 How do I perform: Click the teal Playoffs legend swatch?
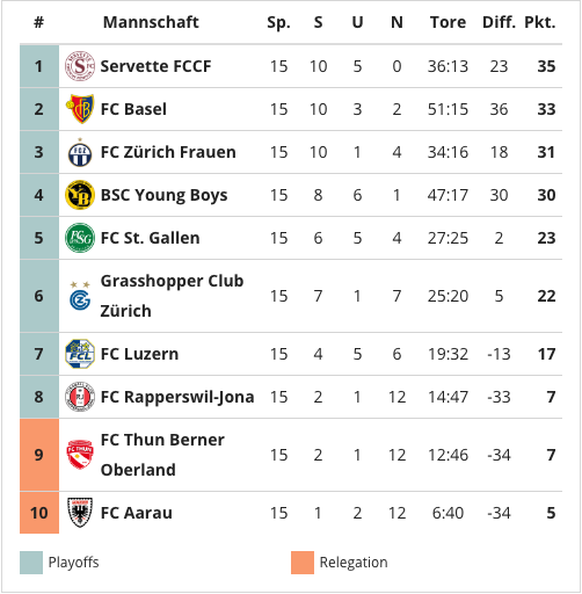[x=31, y=563]
